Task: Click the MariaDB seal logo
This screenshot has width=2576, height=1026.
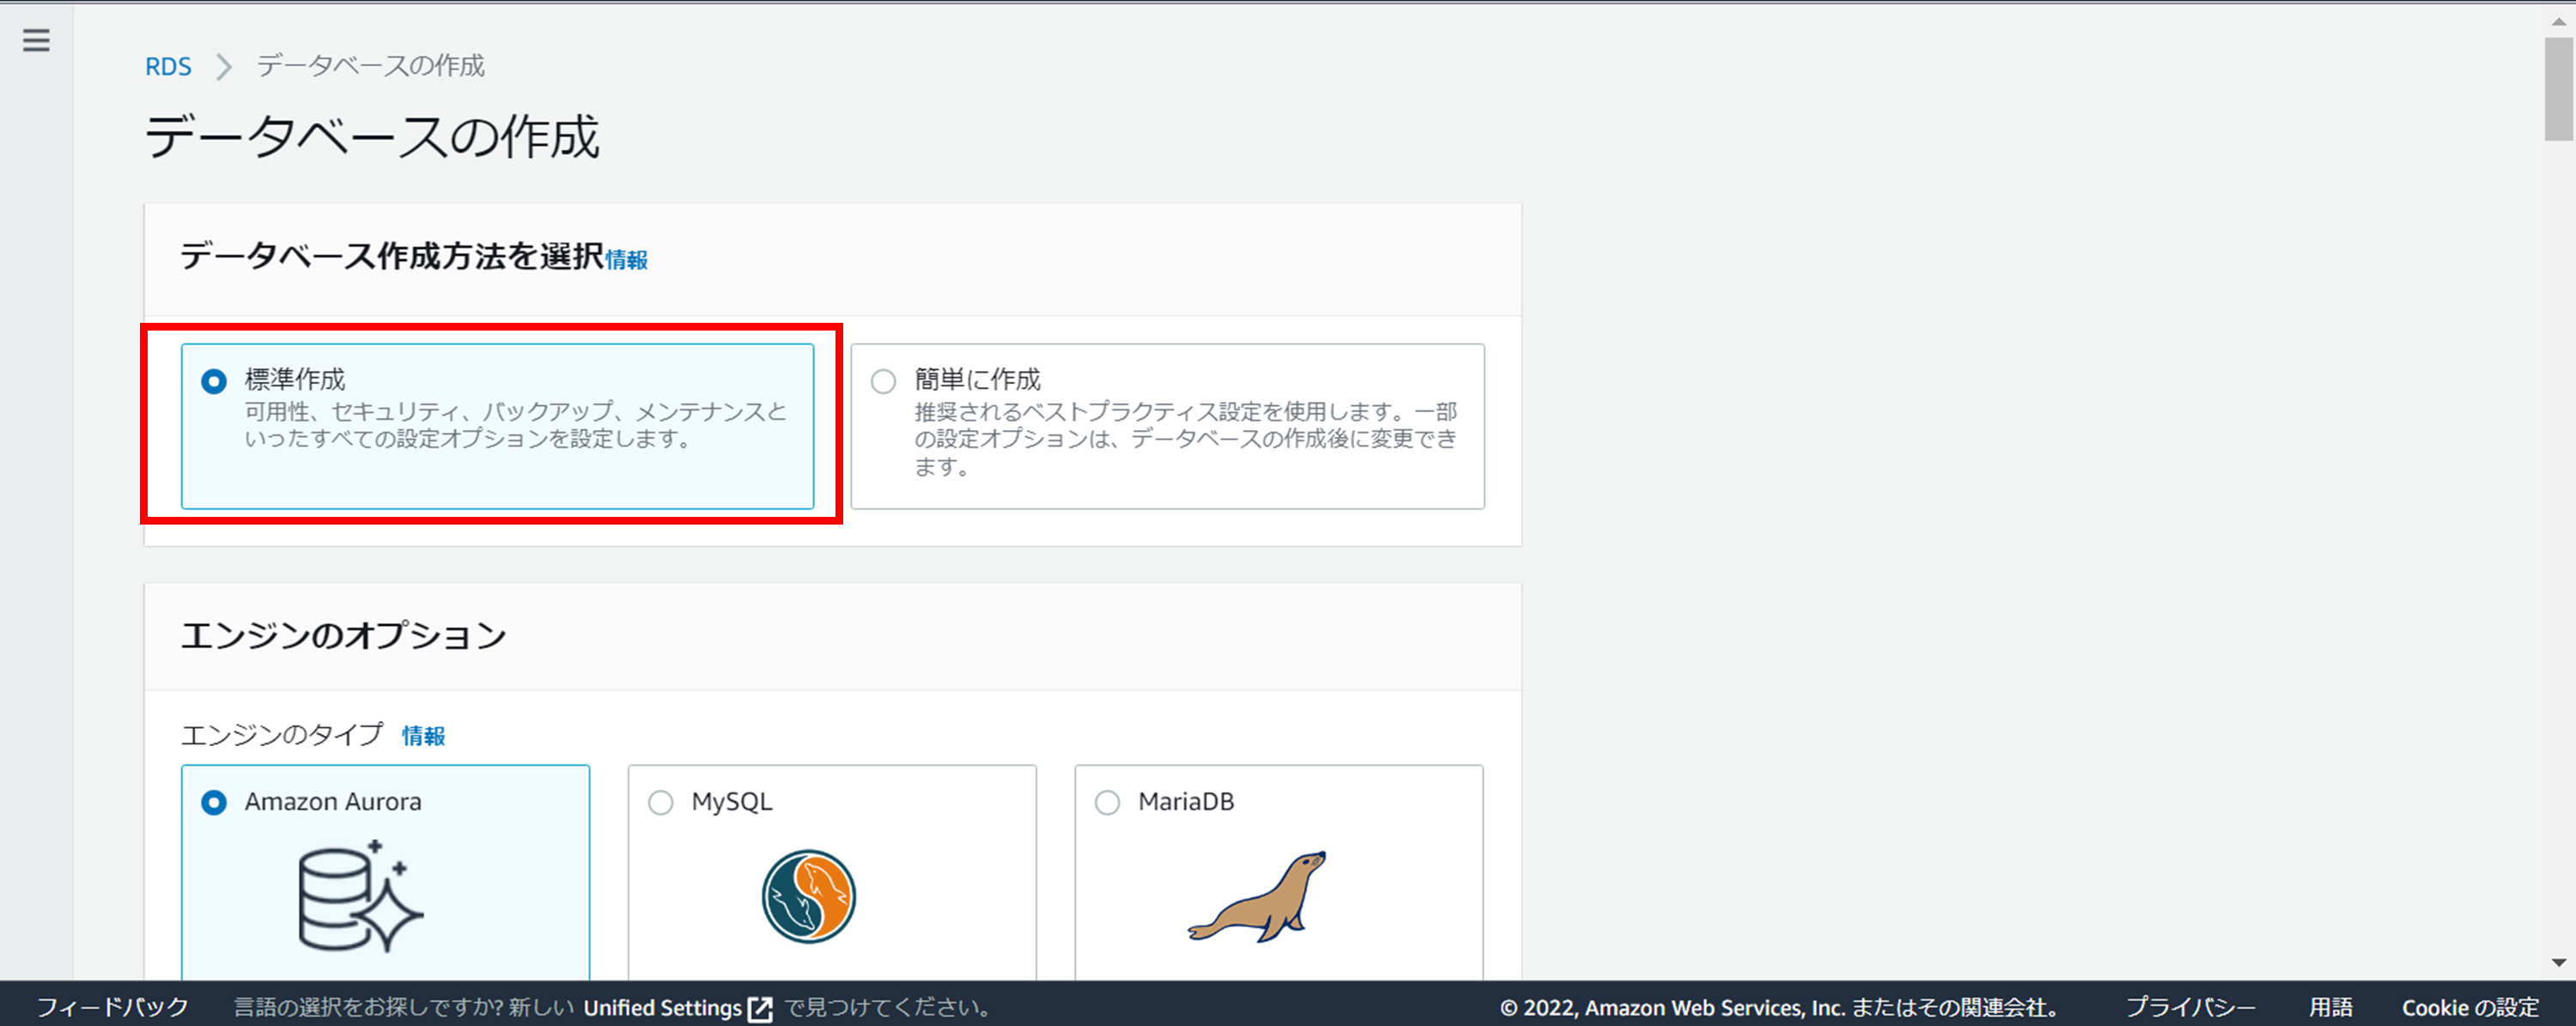Action: (1257, 896)
